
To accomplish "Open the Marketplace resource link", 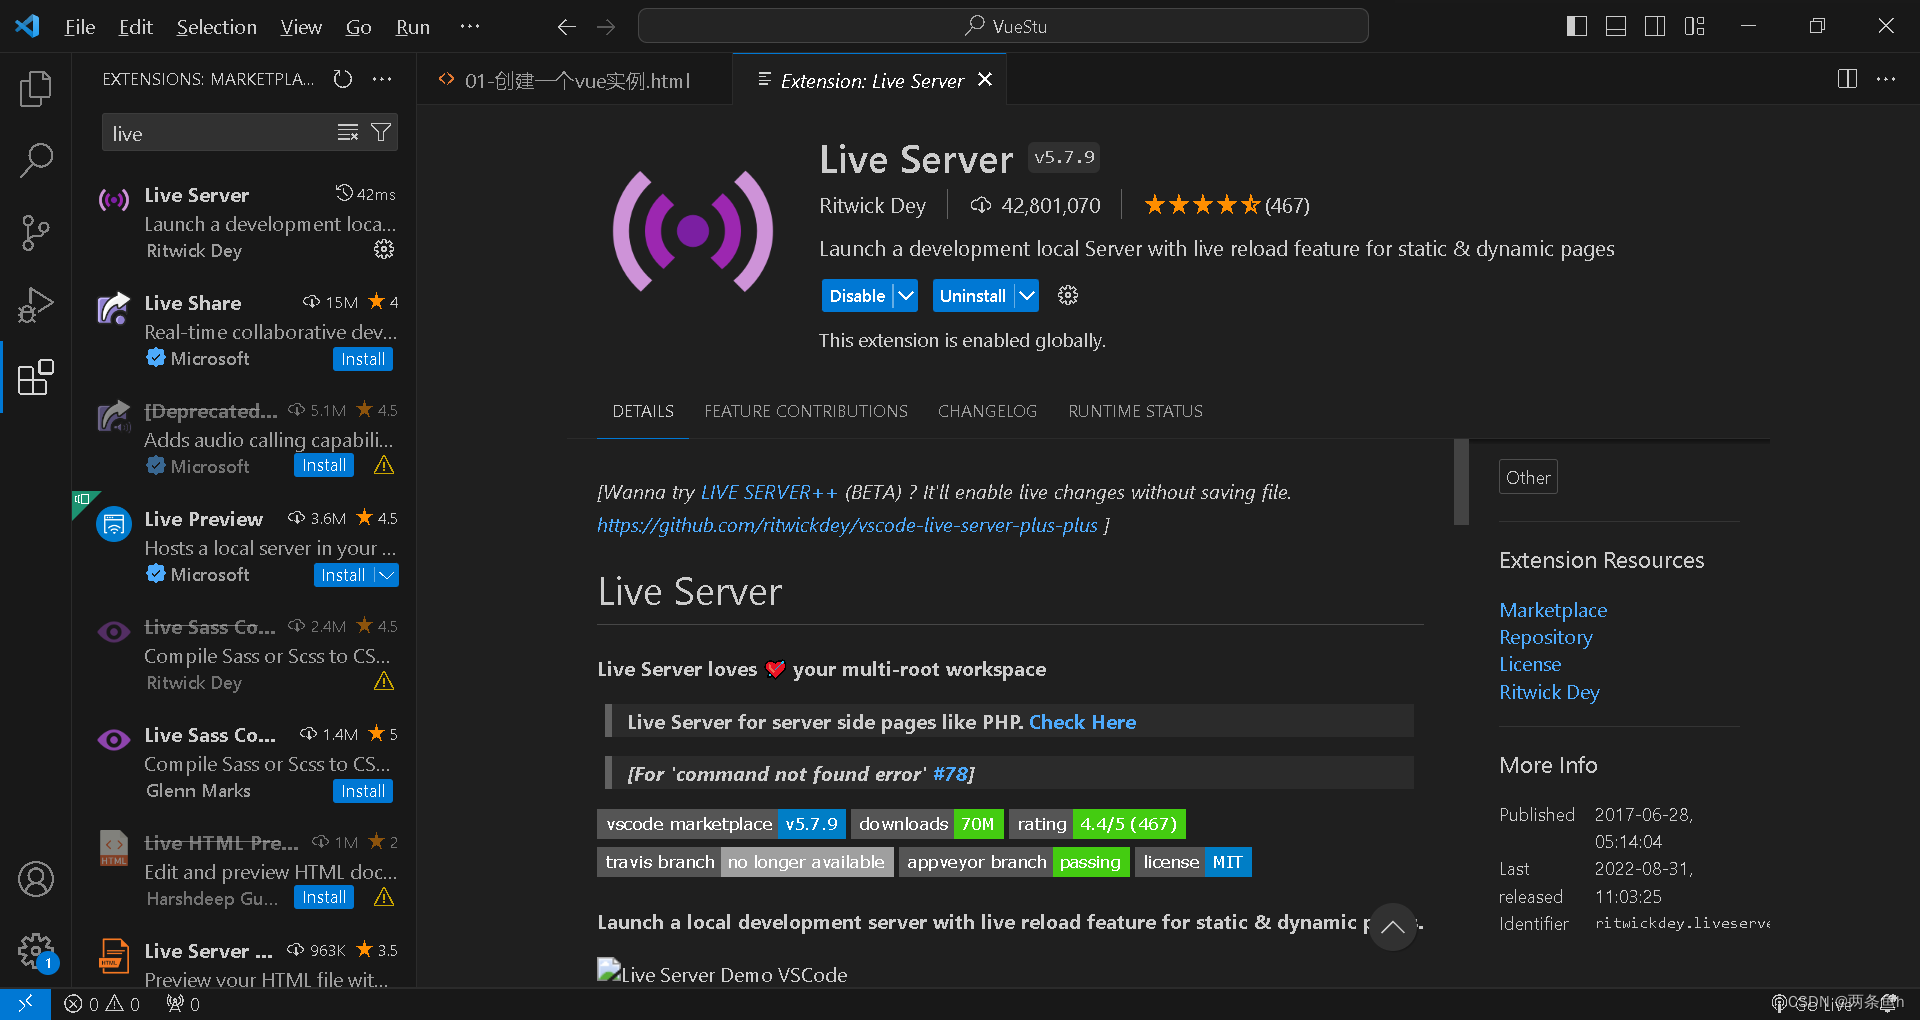I will pos(1553,610).
